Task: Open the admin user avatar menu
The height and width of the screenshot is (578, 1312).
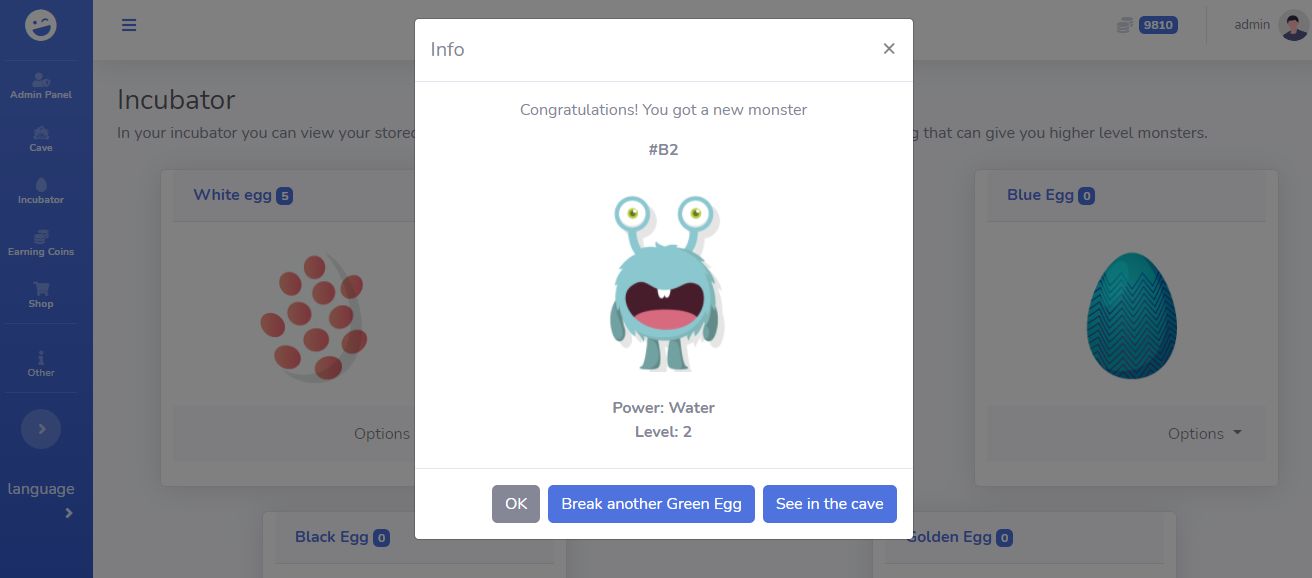Action: 1293,25
